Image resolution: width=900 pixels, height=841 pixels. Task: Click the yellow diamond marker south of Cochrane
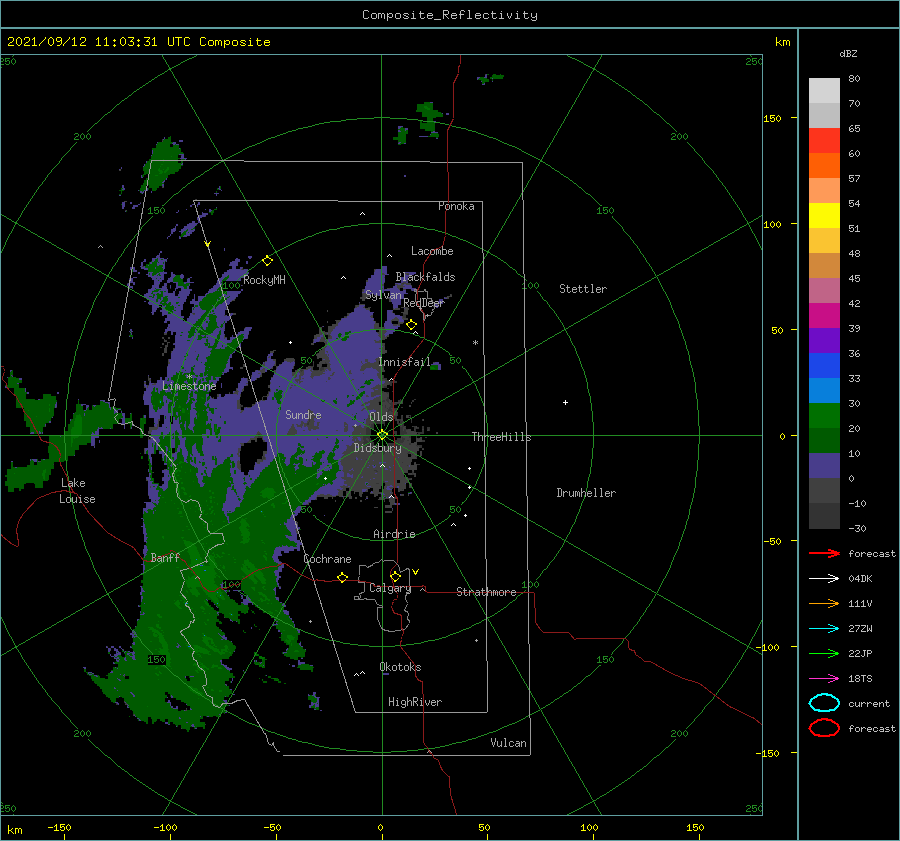[x=342, y=577]
